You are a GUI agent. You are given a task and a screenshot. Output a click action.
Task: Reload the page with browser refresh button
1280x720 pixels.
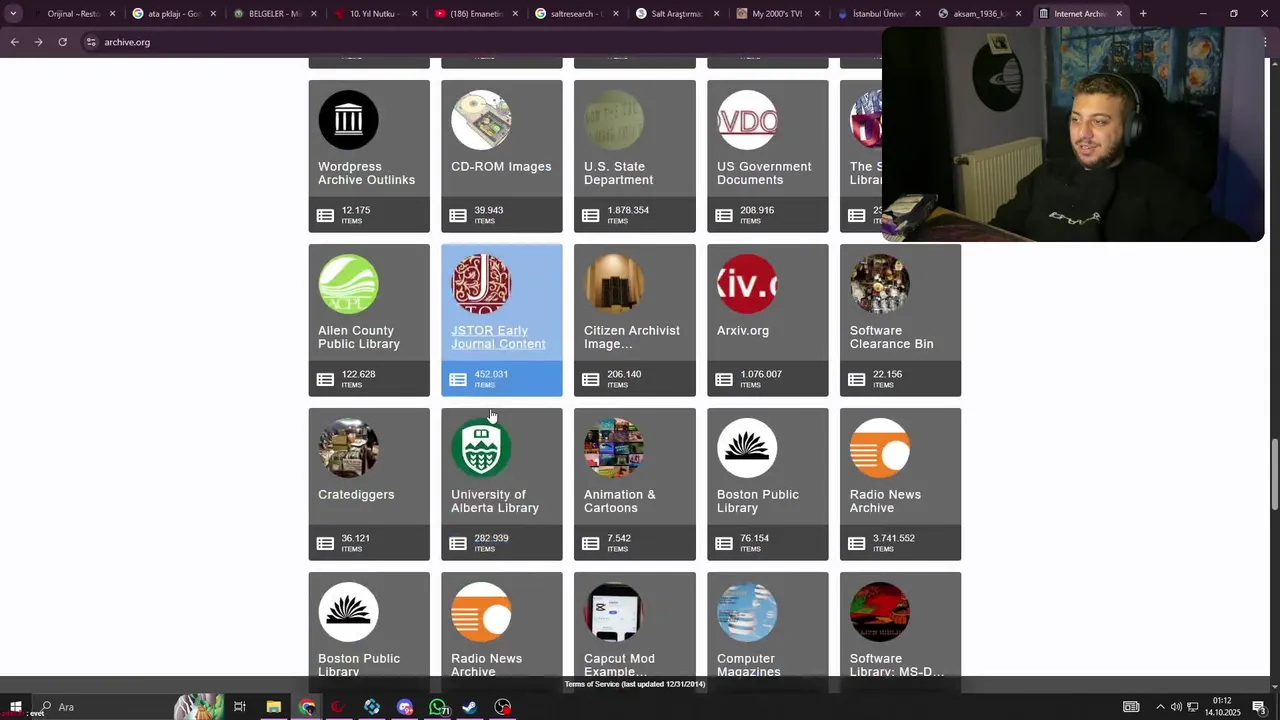[62, 42]
